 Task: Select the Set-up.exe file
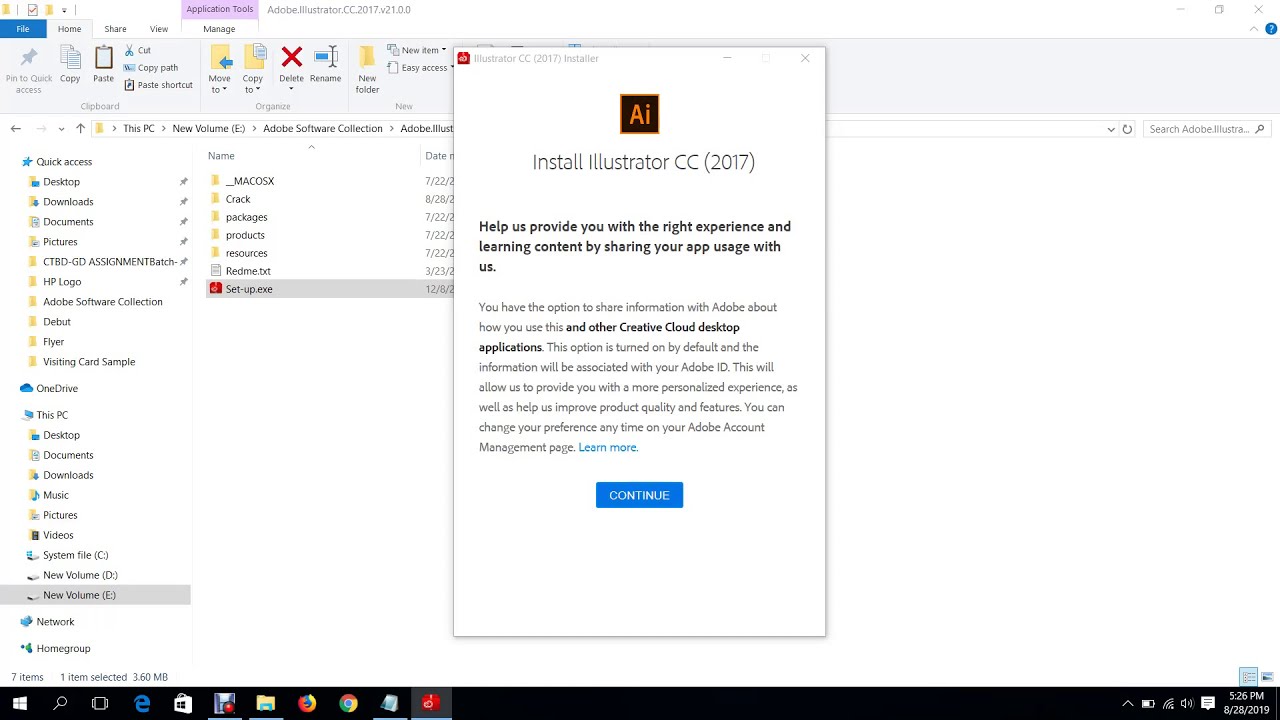(249, 289)
